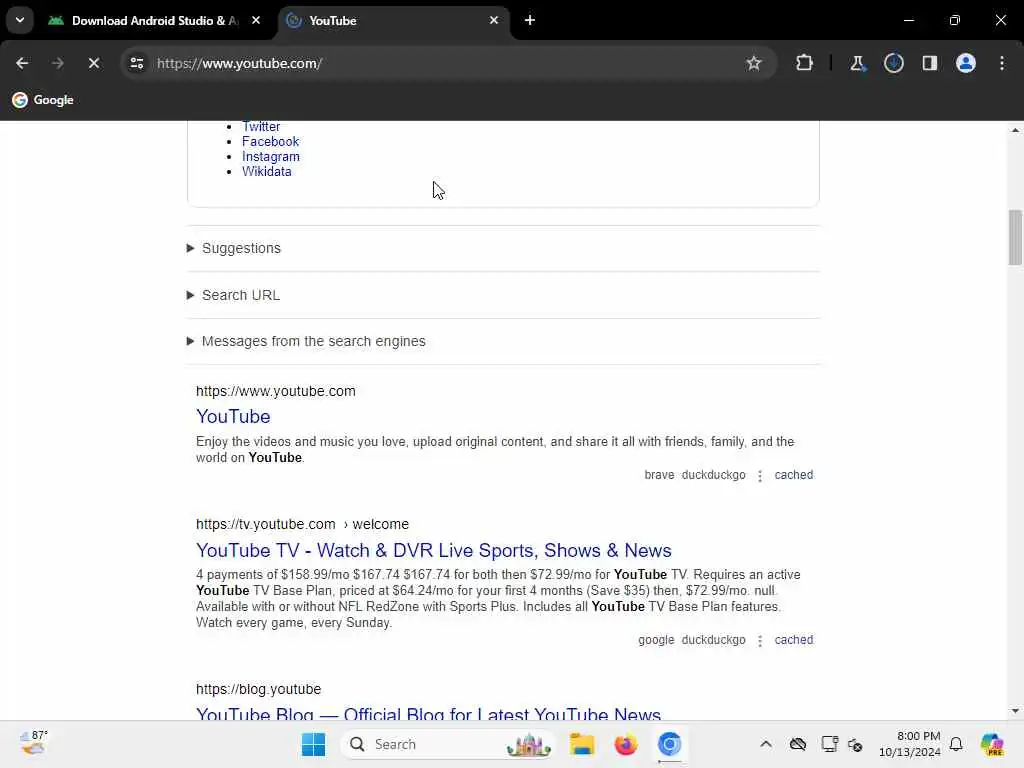
Task: Expand the Suggestions section
Action: pos(233,248)
